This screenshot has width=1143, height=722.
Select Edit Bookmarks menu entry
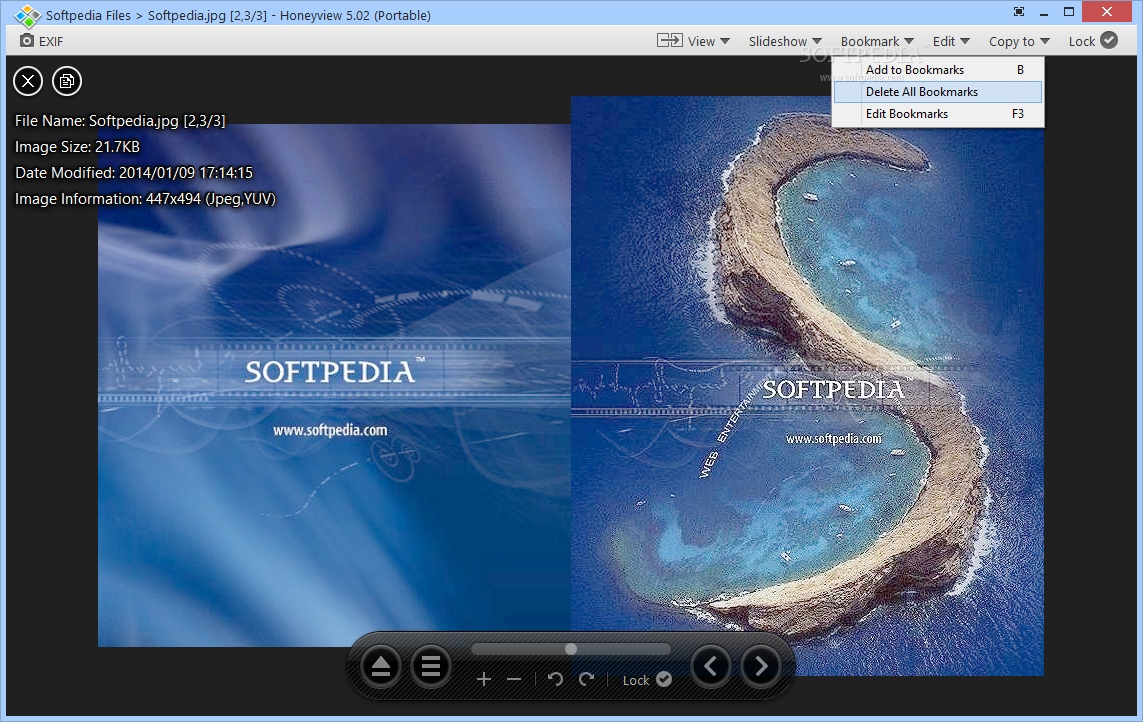937,114
